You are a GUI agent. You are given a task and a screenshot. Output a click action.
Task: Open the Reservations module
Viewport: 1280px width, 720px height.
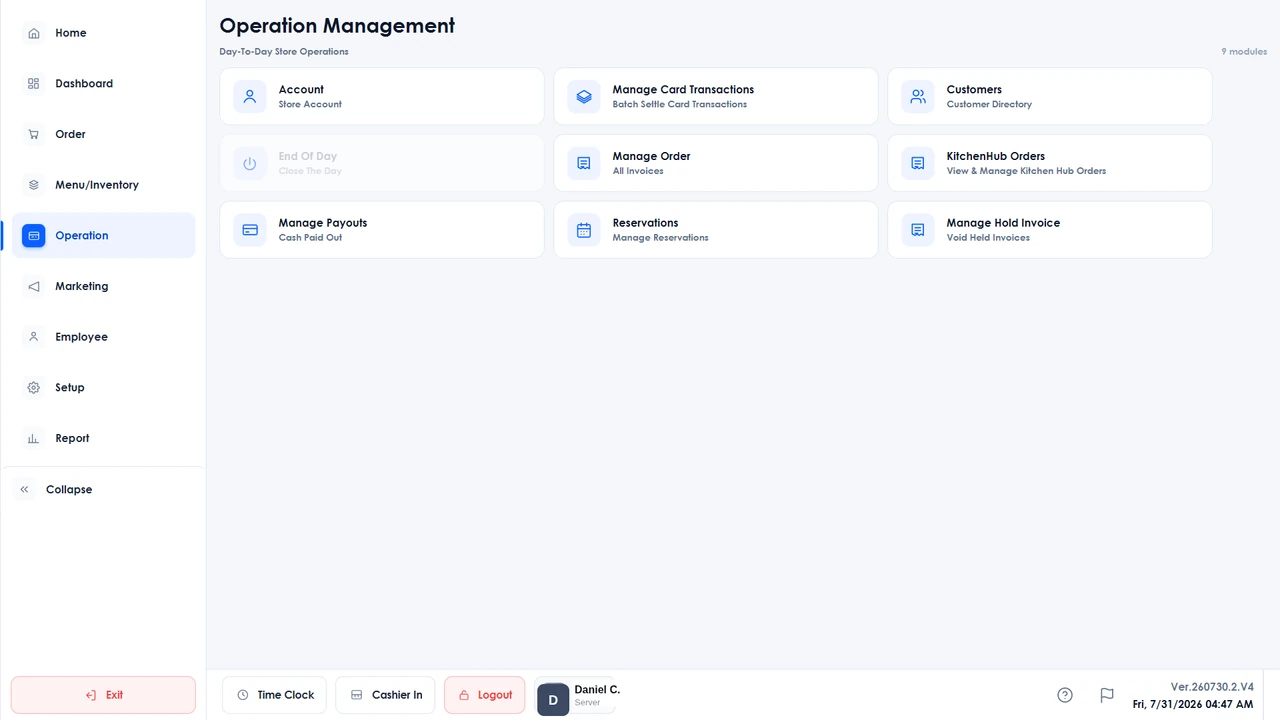point(716,230)
